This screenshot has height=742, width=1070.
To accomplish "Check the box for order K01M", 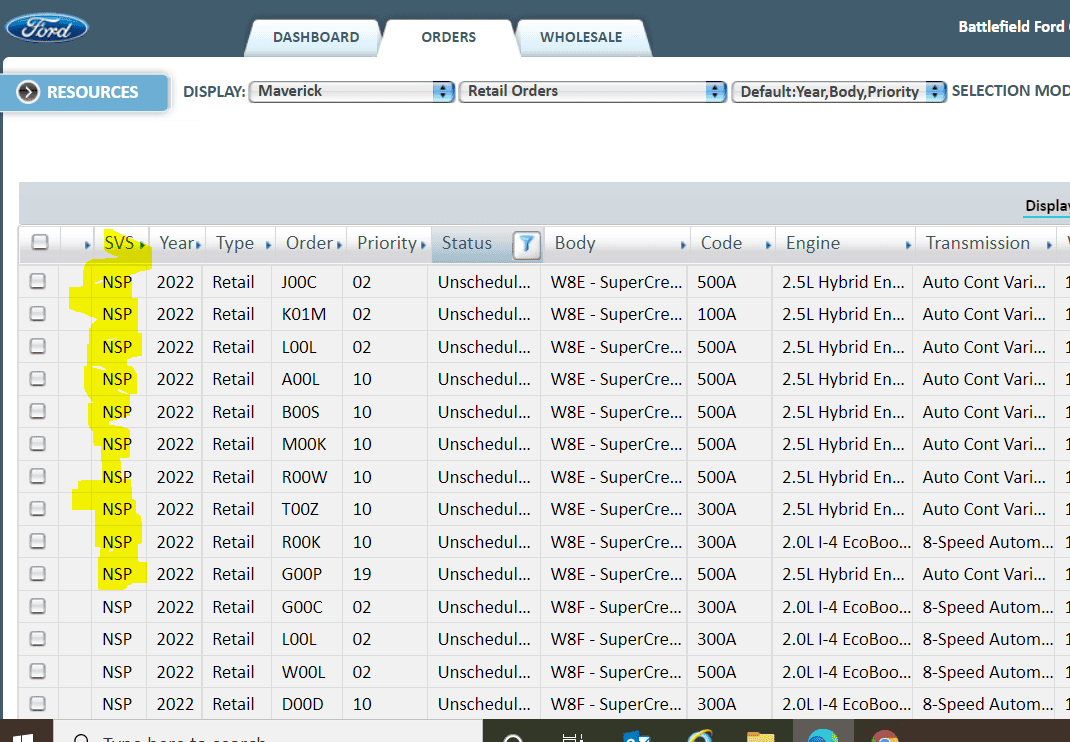I will click(x=38, y=313).
